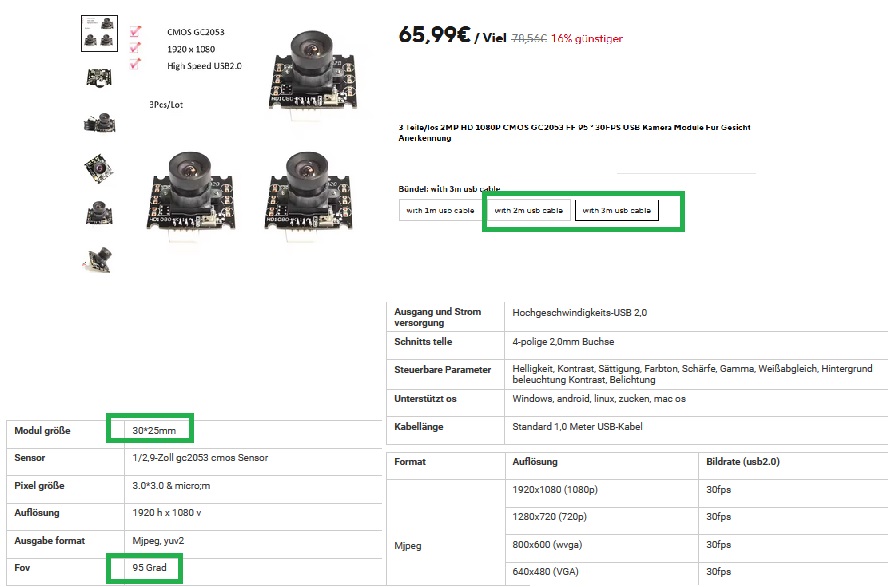The height and width of the screenshot is (587, 895).
Task: Click '4-polige 2,0mm Buchse' value
Action: [563, 341]
